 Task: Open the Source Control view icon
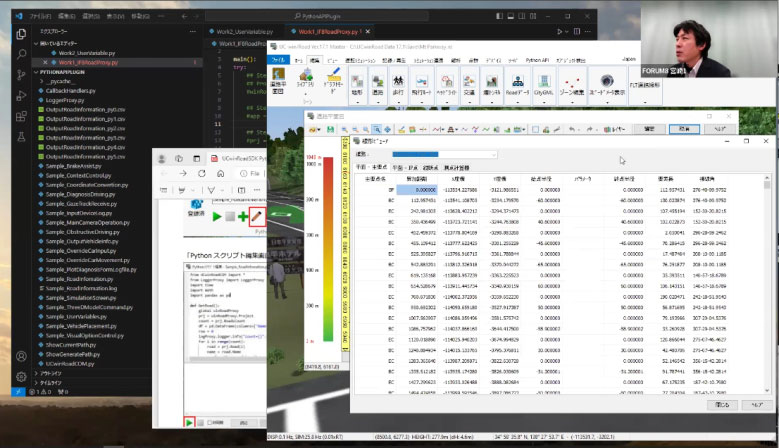coord(20,75)
